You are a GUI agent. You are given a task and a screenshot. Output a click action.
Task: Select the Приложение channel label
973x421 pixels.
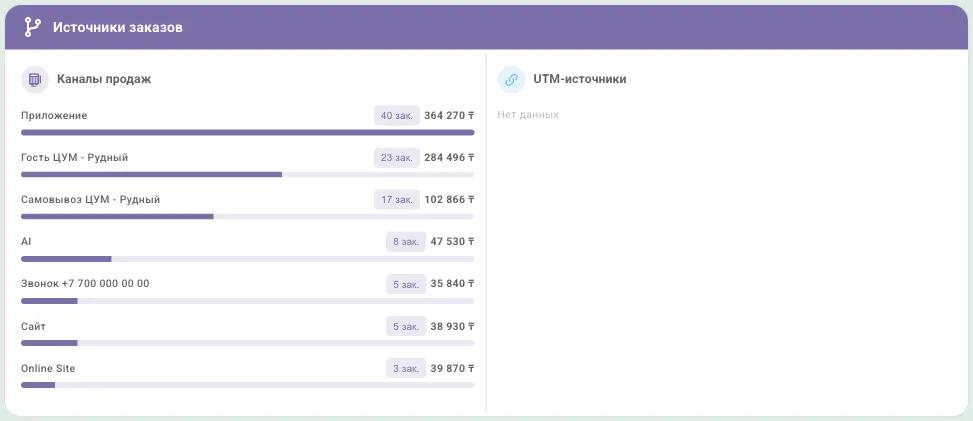click(54, 116)
